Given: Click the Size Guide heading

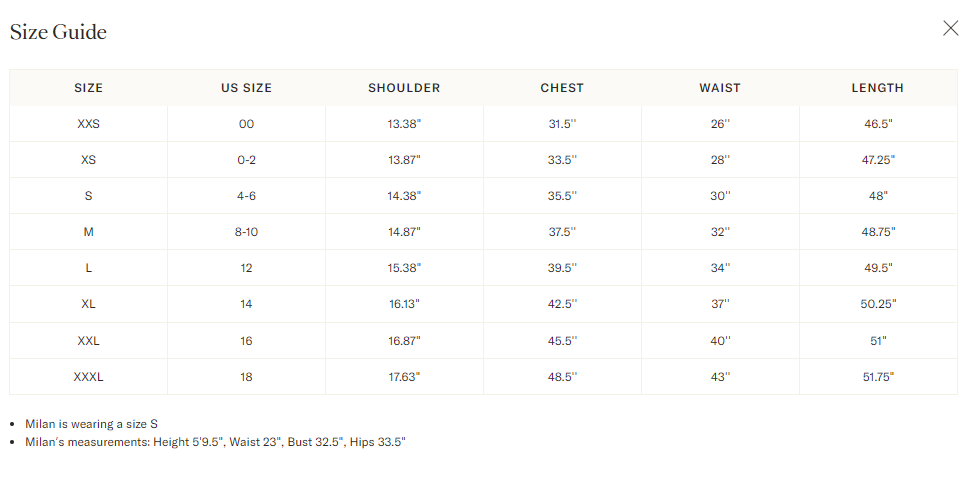Looking at the screenshot, I should pyautogui.click(x=58, y=32).
